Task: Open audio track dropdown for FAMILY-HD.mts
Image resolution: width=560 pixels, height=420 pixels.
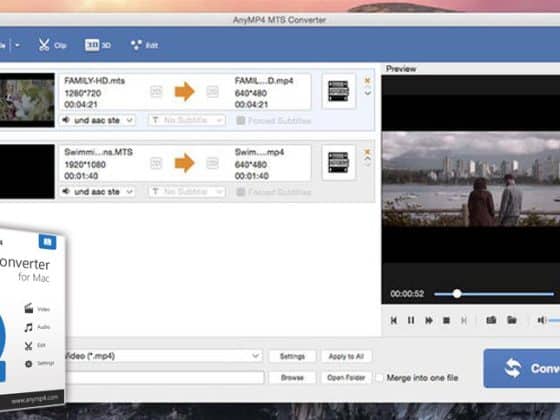Action: 98,120
